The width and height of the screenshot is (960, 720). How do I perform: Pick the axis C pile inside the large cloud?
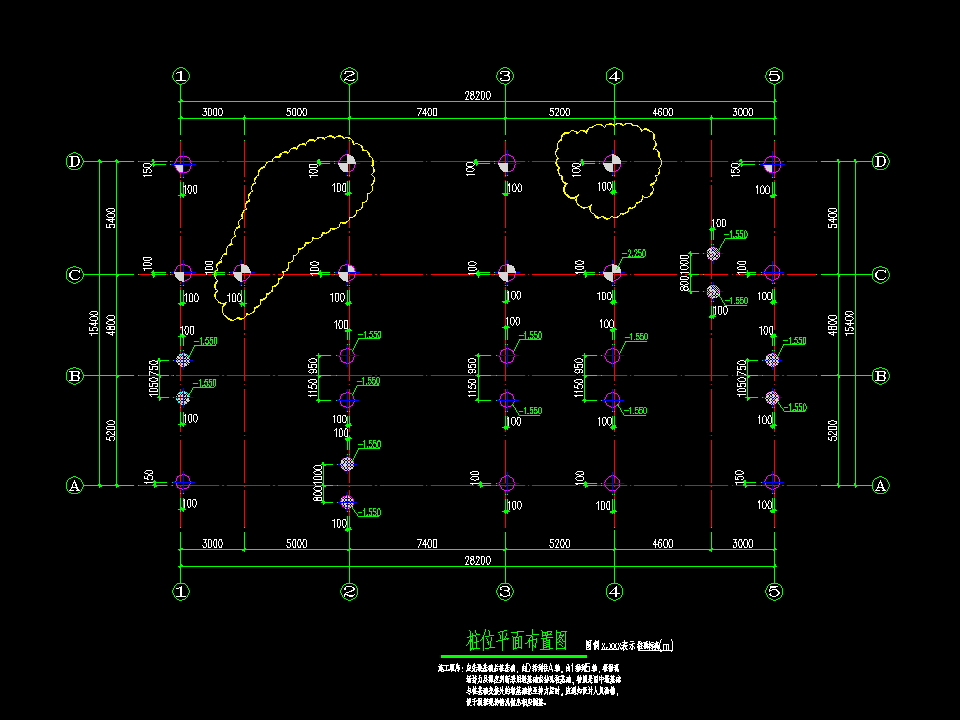click(241, 272)
